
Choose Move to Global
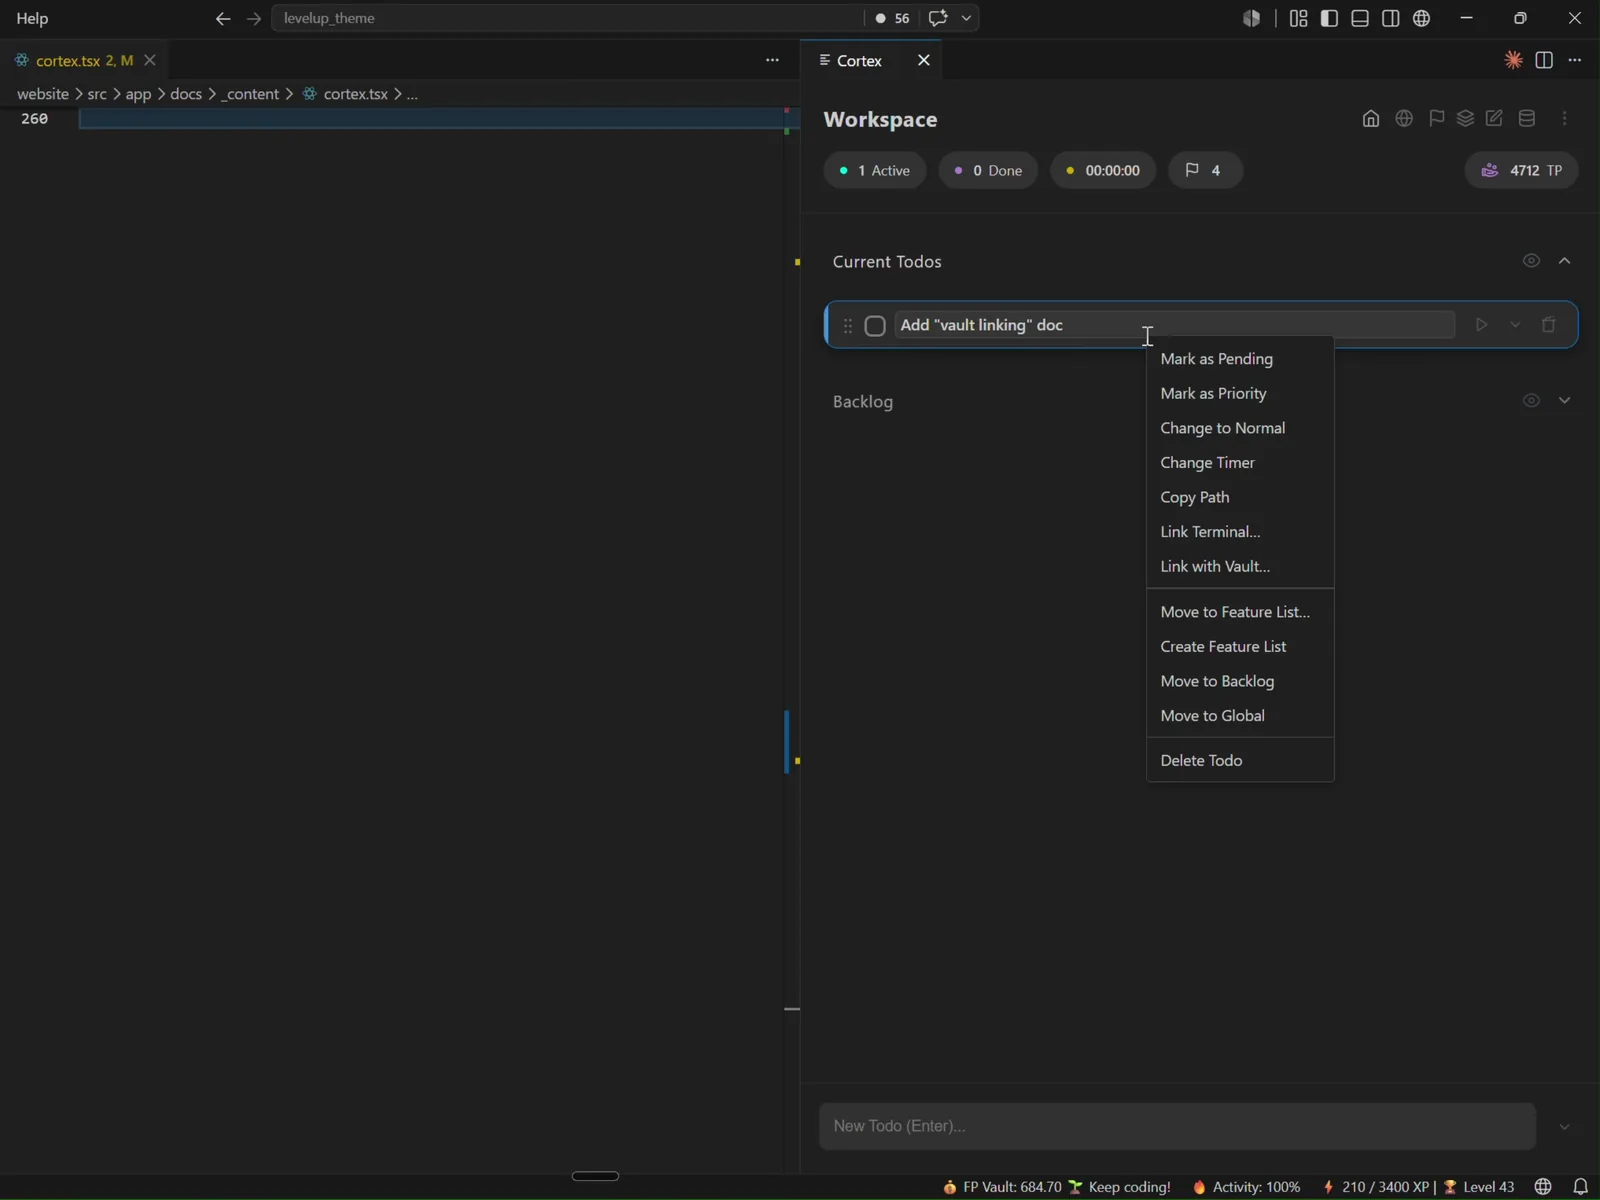(x=1240, y=716)
